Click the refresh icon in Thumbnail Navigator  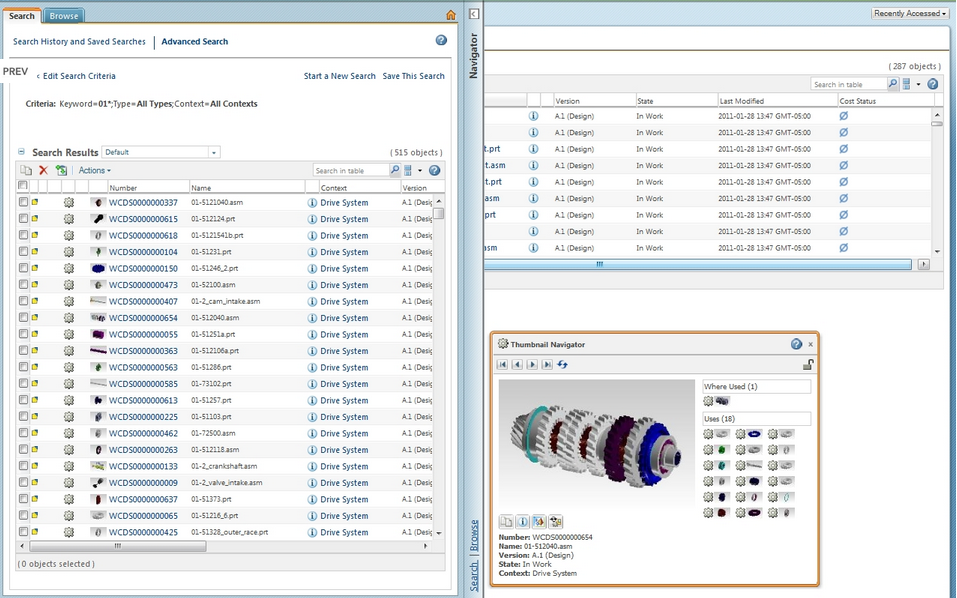pos(560,364)
